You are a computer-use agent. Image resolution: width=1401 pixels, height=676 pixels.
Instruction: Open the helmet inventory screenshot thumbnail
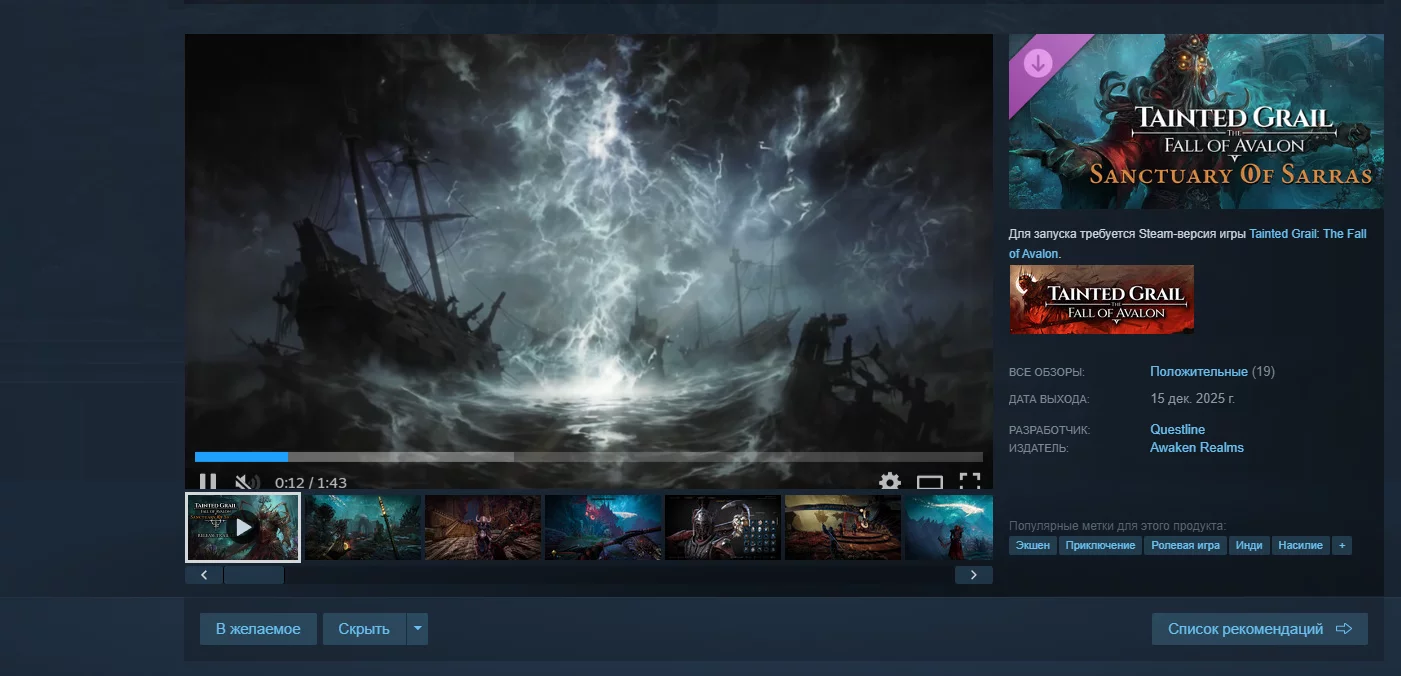[x=723, y=527]
